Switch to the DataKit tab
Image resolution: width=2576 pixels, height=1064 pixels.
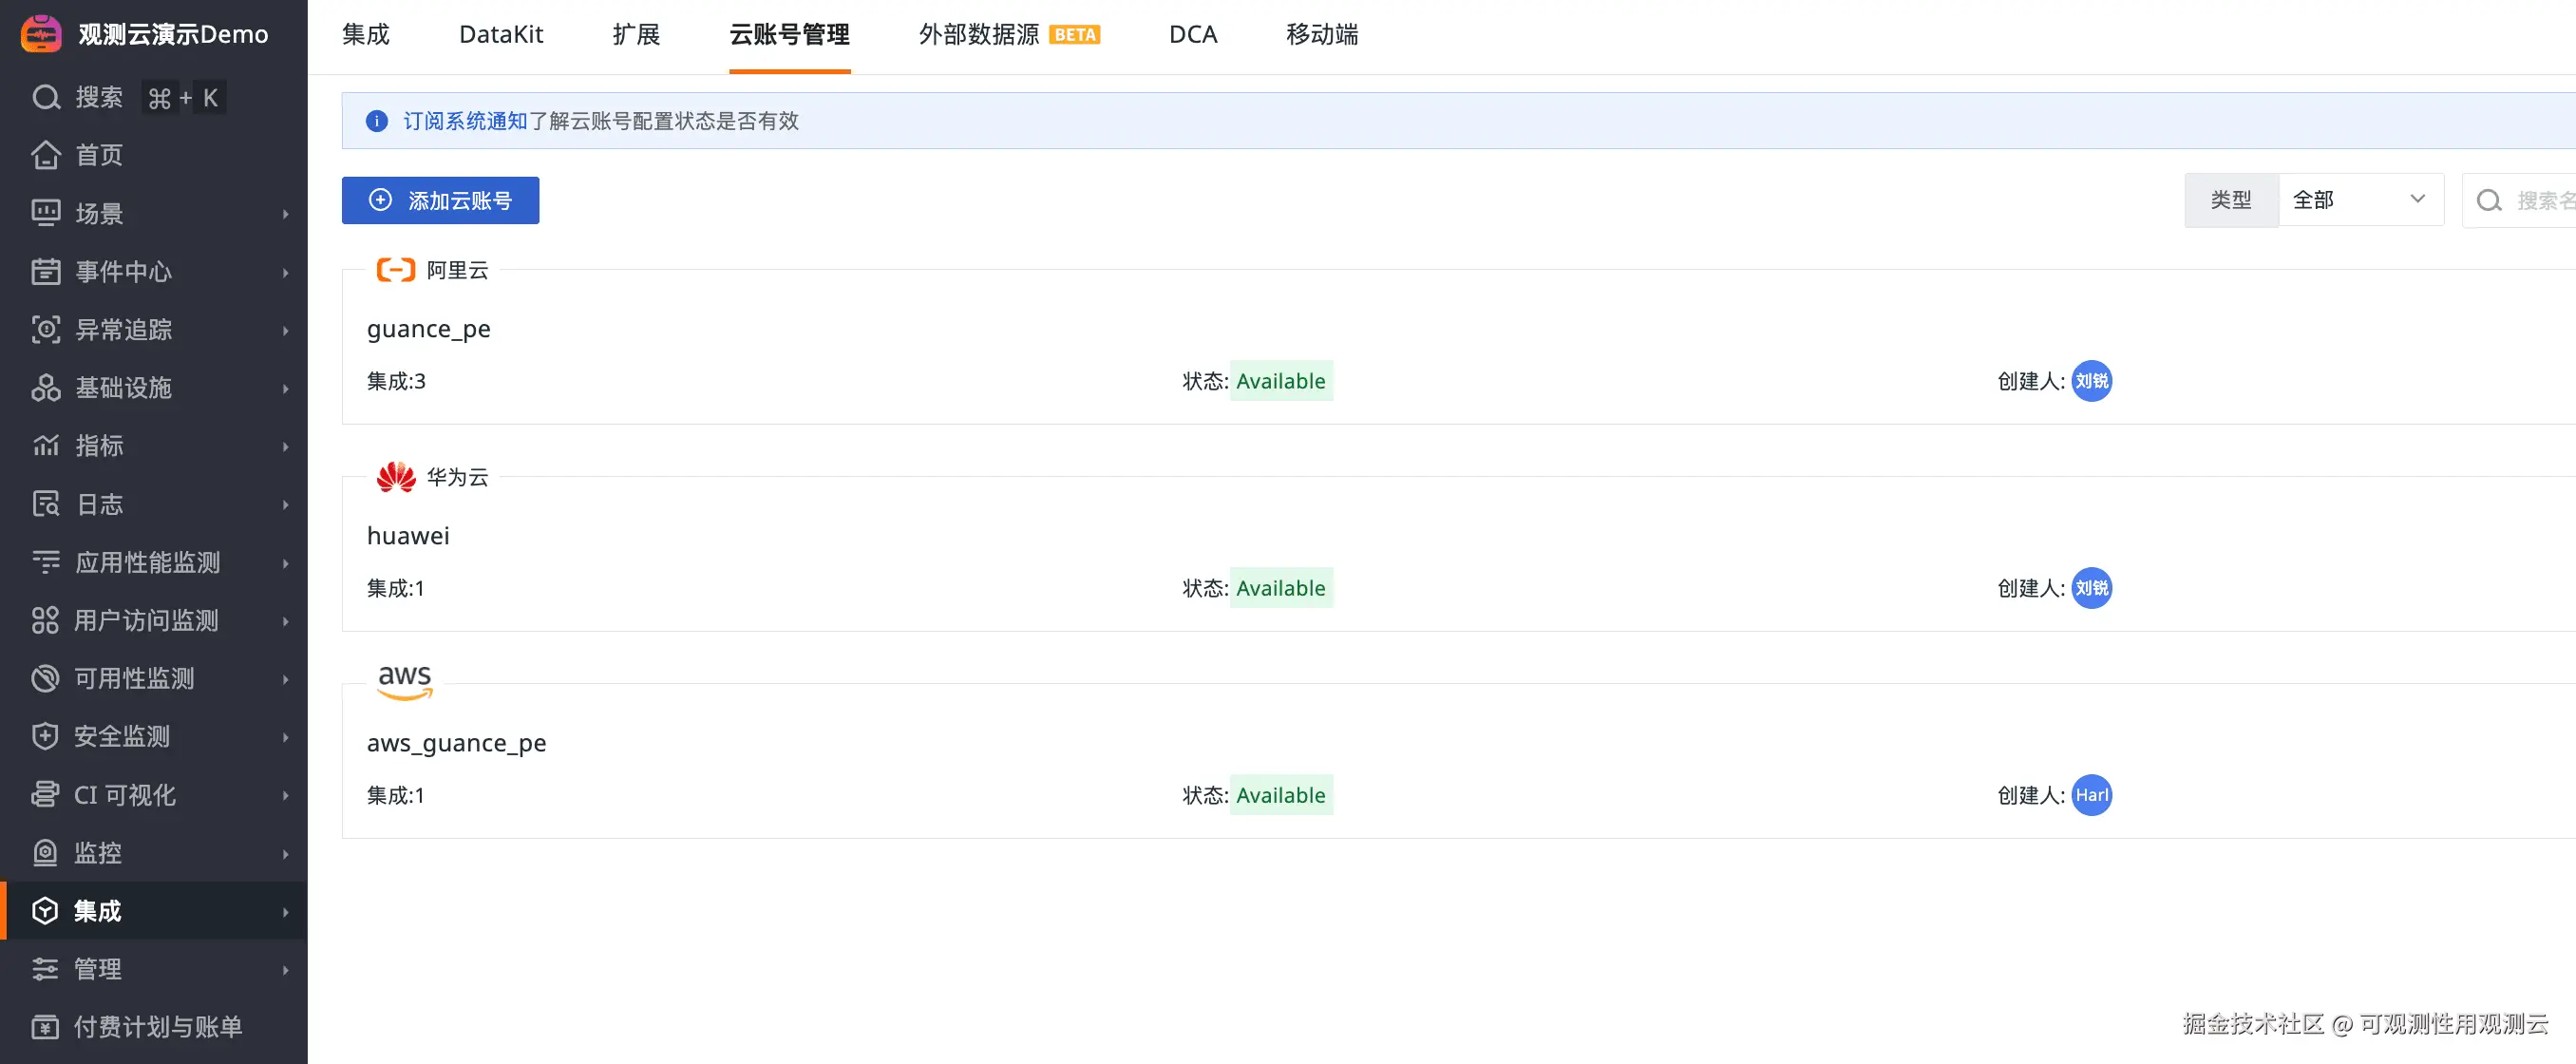pyautogui.click(x=500, y=35)
